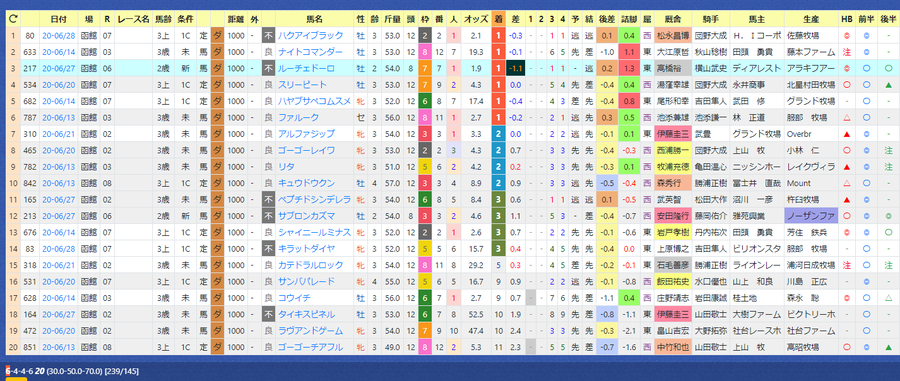The width and height of the screenshot is (900, 381).
Task: Click the HB ◎ mark in ハクアイブラック row
Action: [x=846, y=36]
